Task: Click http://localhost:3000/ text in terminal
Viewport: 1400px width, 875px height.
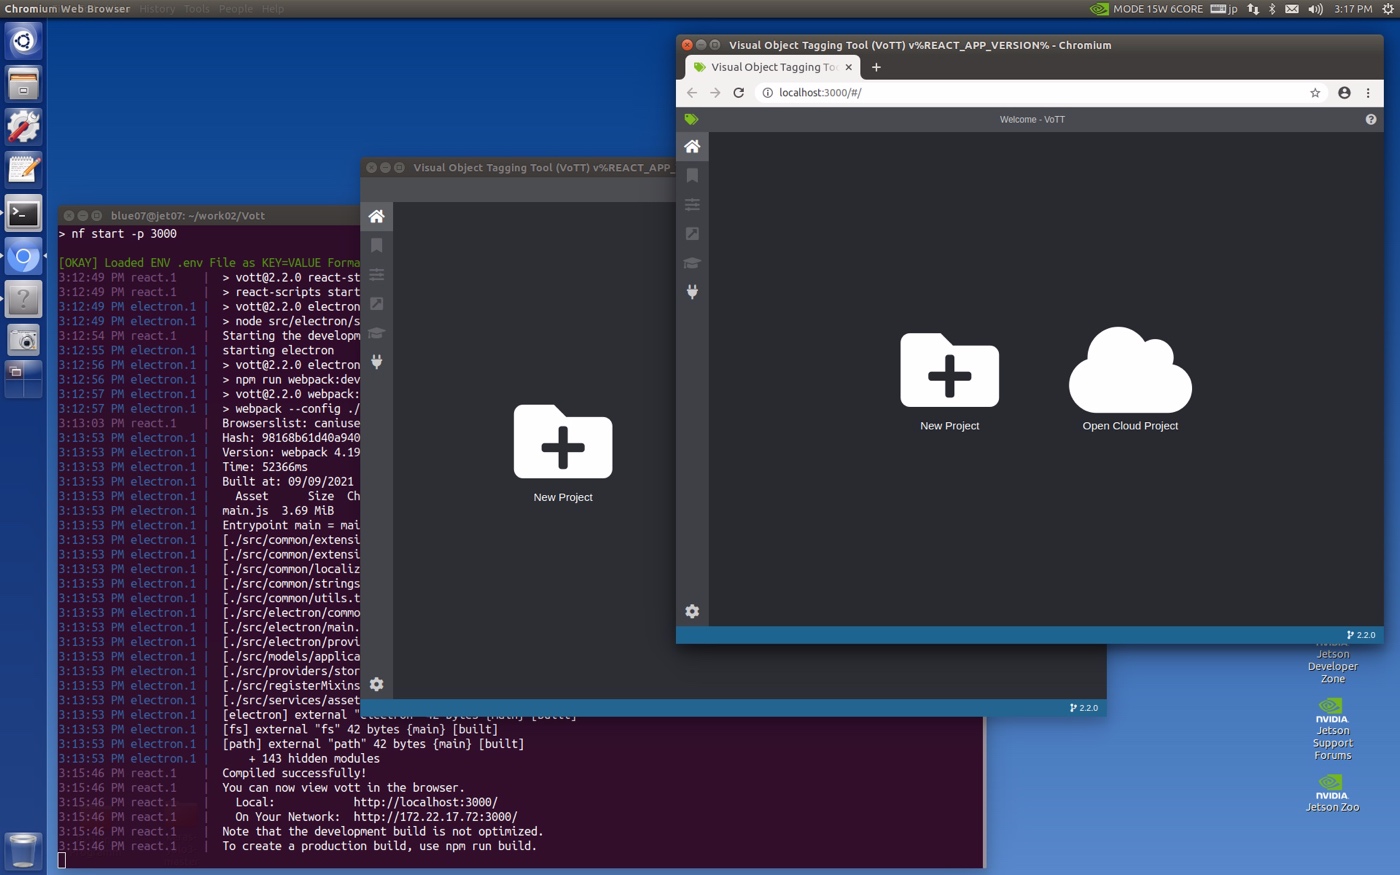Action: click(425, 802)
